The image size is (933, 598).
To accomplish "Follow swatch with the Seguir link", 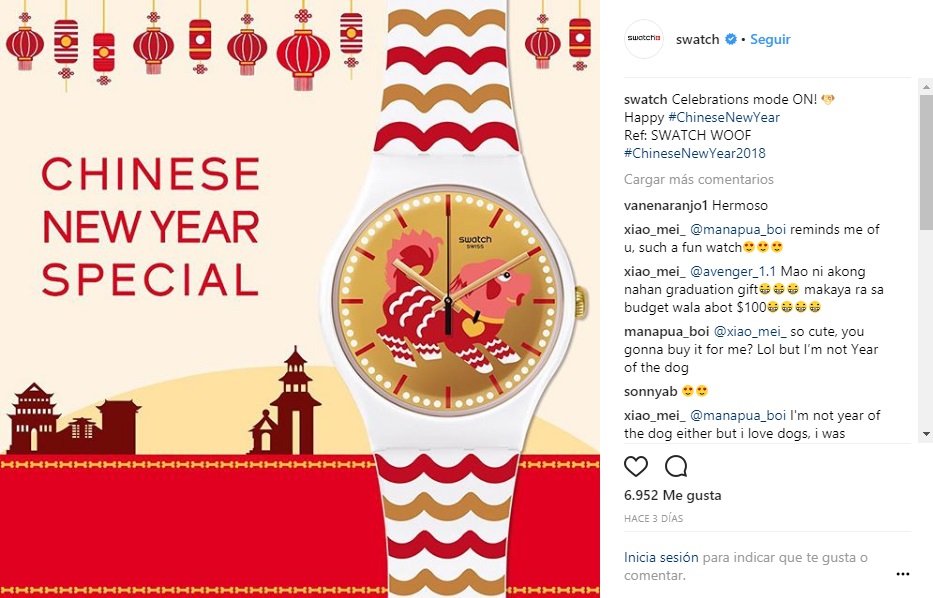I will pos(770,39).
